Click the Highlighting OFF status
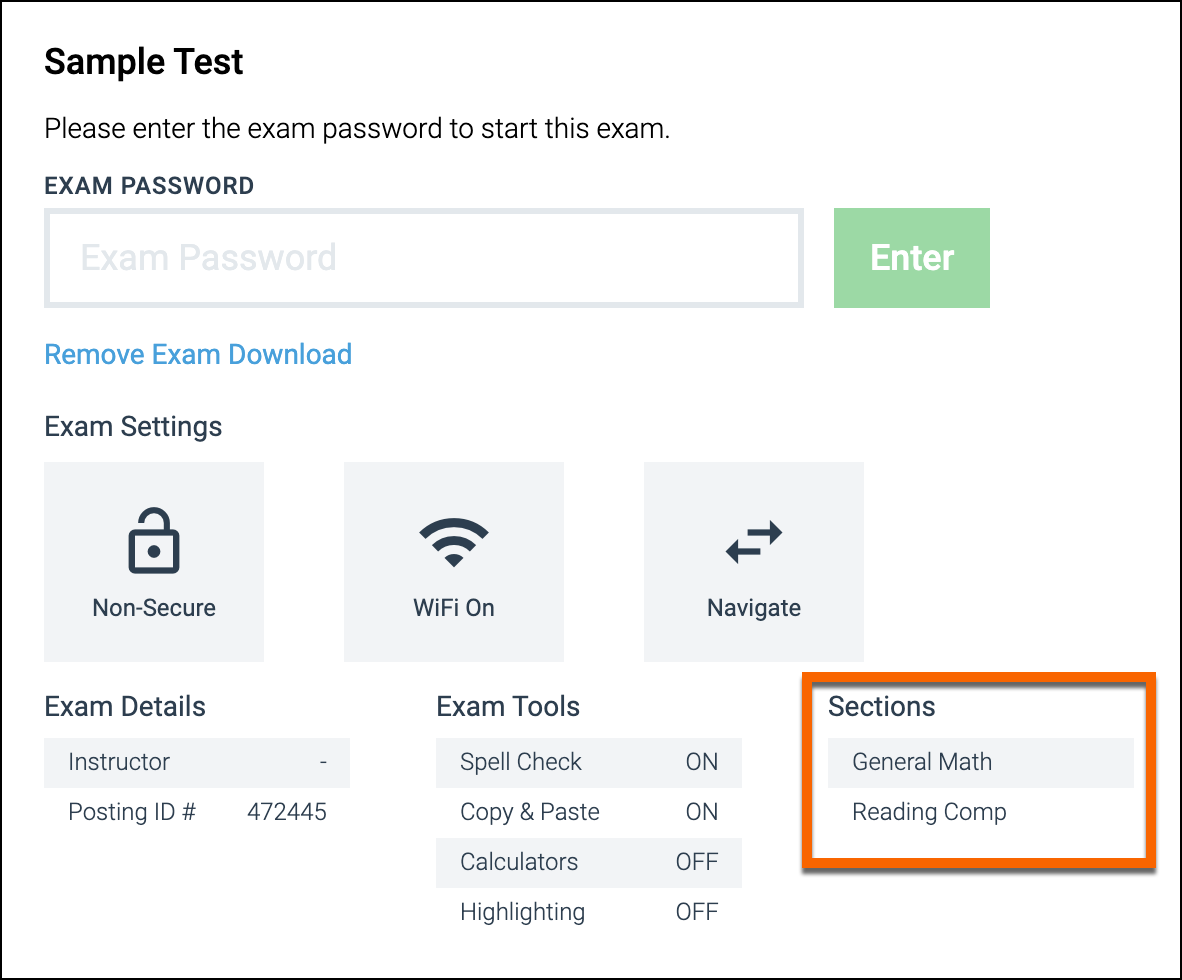Viewport: 1182px width, 980px height. [697, 912]
